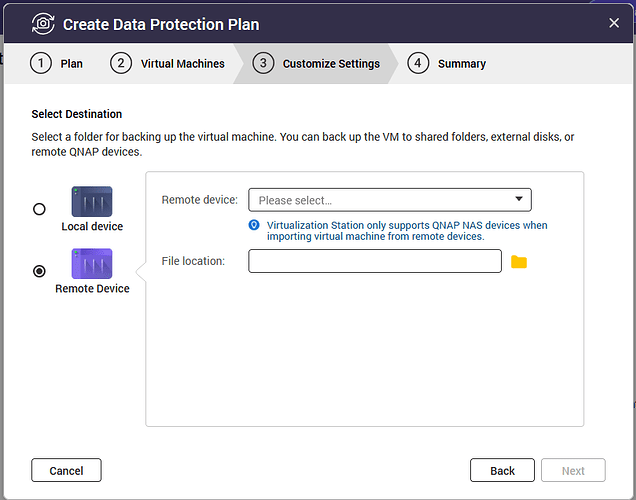The height and width of the screenshot is (500, 636).
Task: Click into the File location field
Action: (375, 261)
